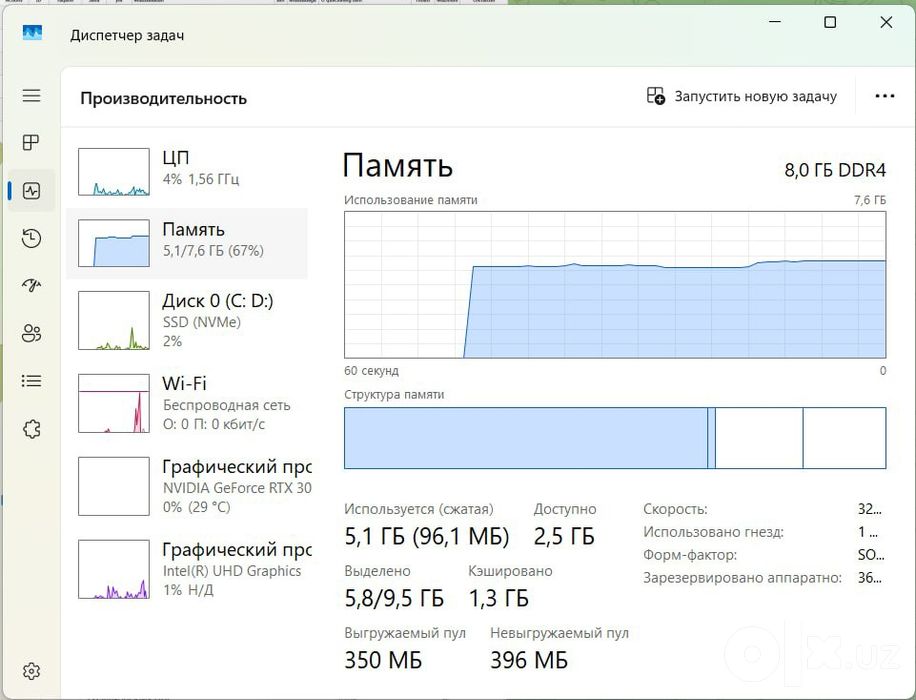This screenshot has width=916, height=700.
Task: Open Task Manager settings gear
Action: [x=32, y=671]
